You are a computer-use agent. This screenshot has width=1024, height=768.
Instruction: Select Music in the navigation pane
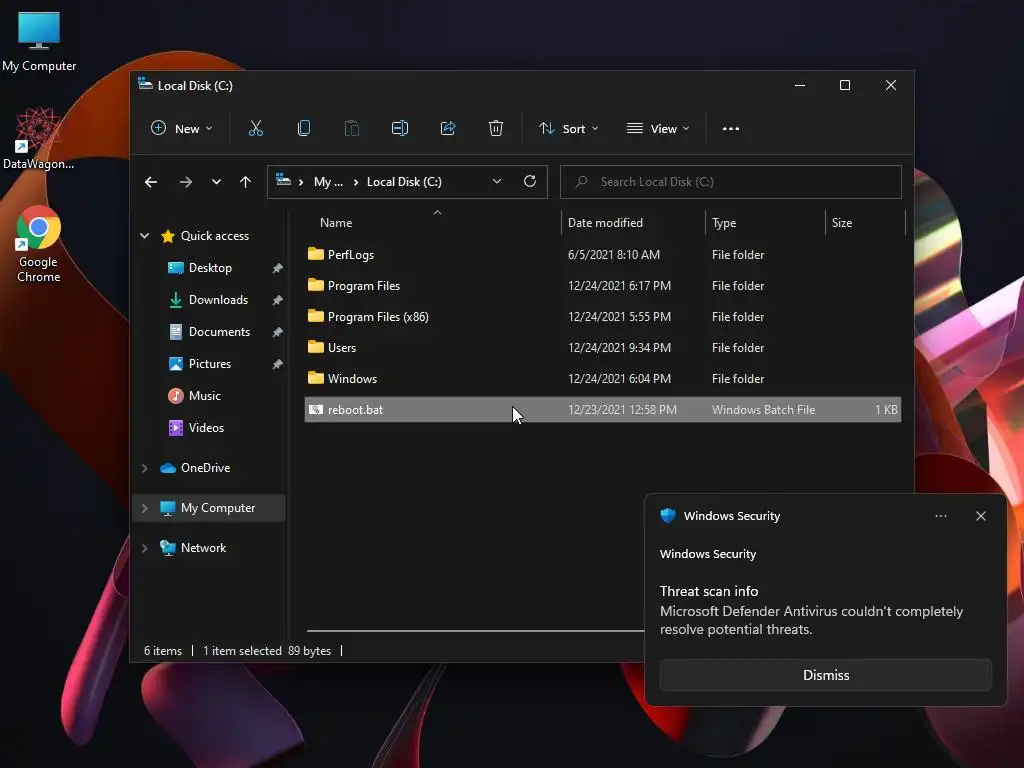pyautogui.click(x=204, y=396)
